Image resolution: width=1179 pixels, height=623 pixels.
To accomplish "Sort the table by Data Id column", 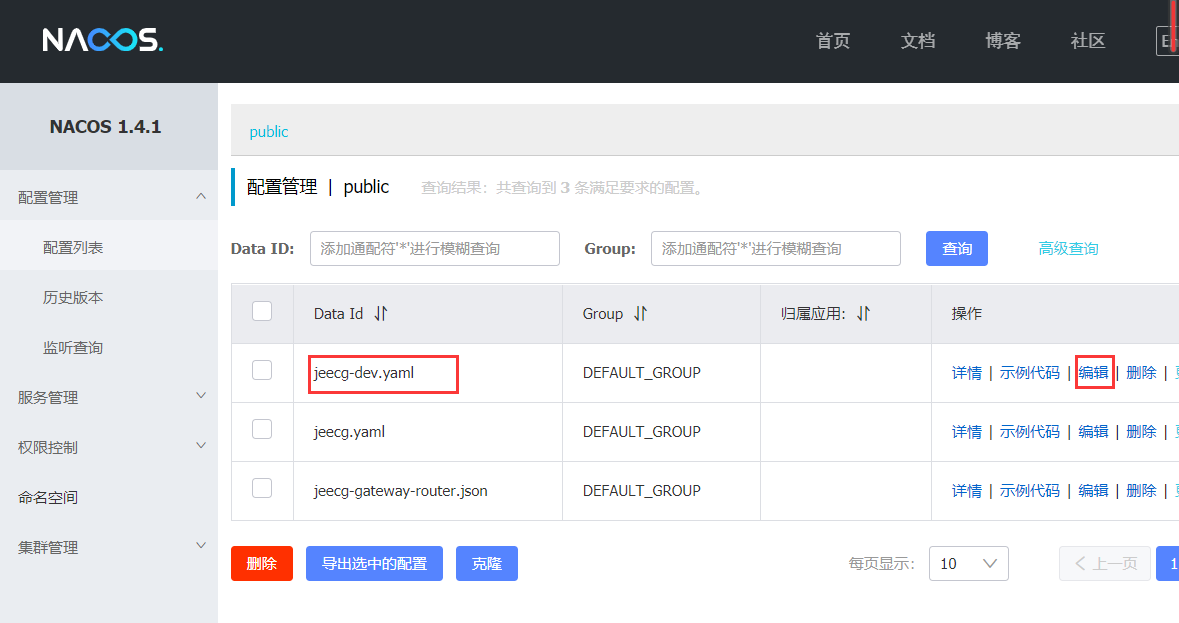I will pos(377,313).
